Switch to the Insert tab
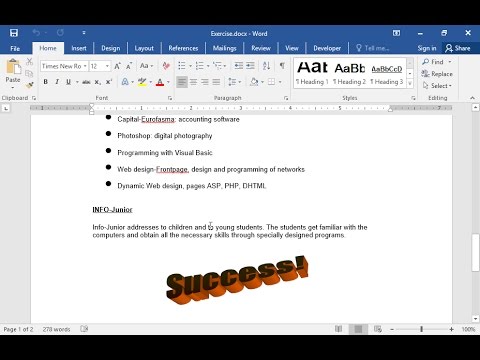Viewport: 480px width, 360px height. coord(79,48)
